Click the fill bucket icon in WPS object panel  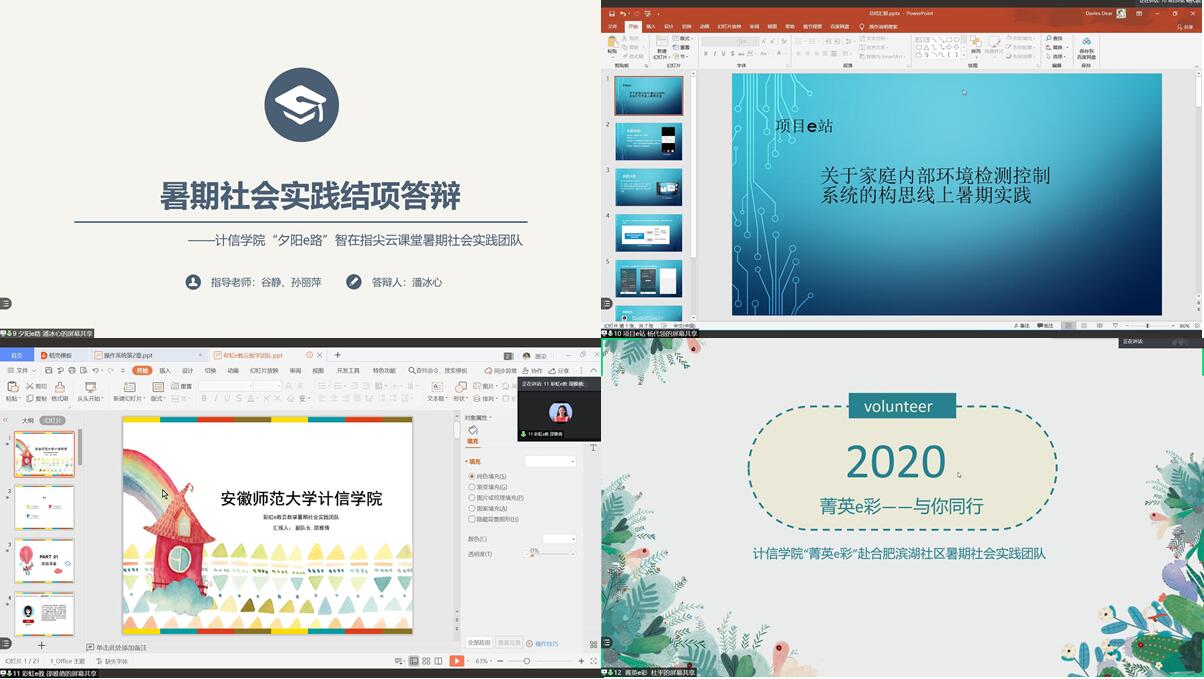(473, 430)
